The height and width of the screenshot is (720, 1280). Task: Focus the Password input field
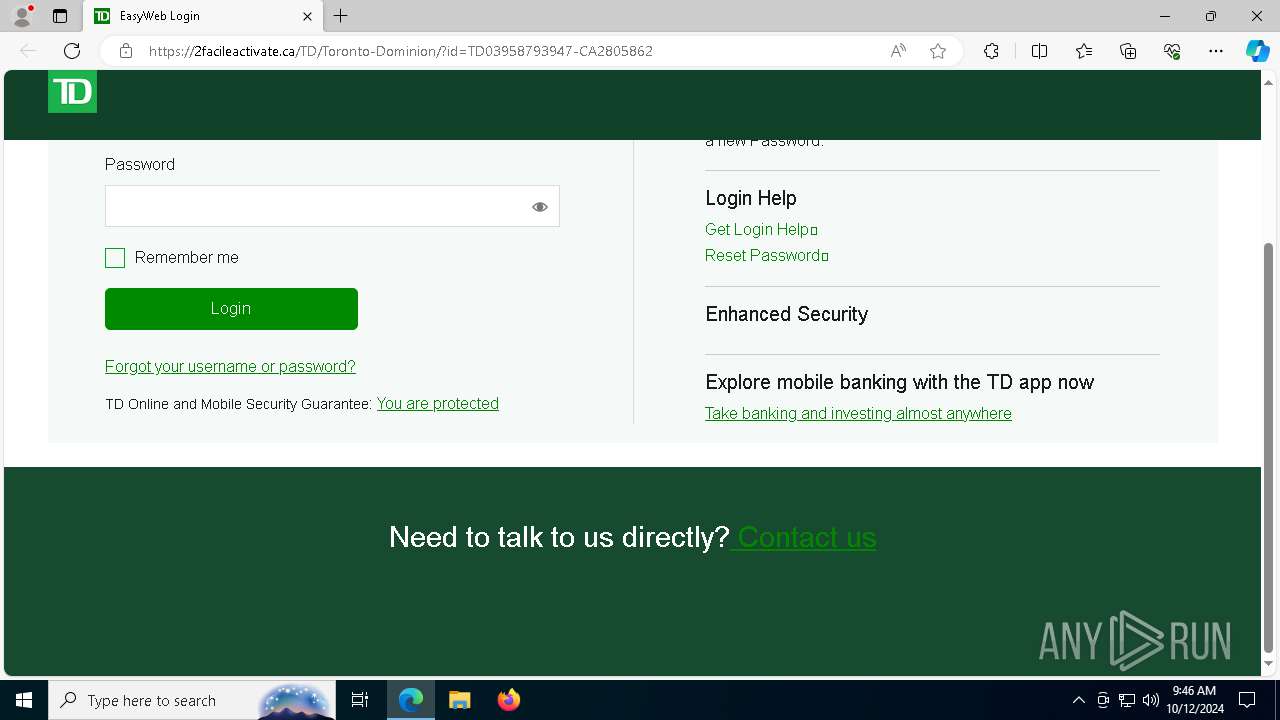pyautogui.click(x=332, y=206)
